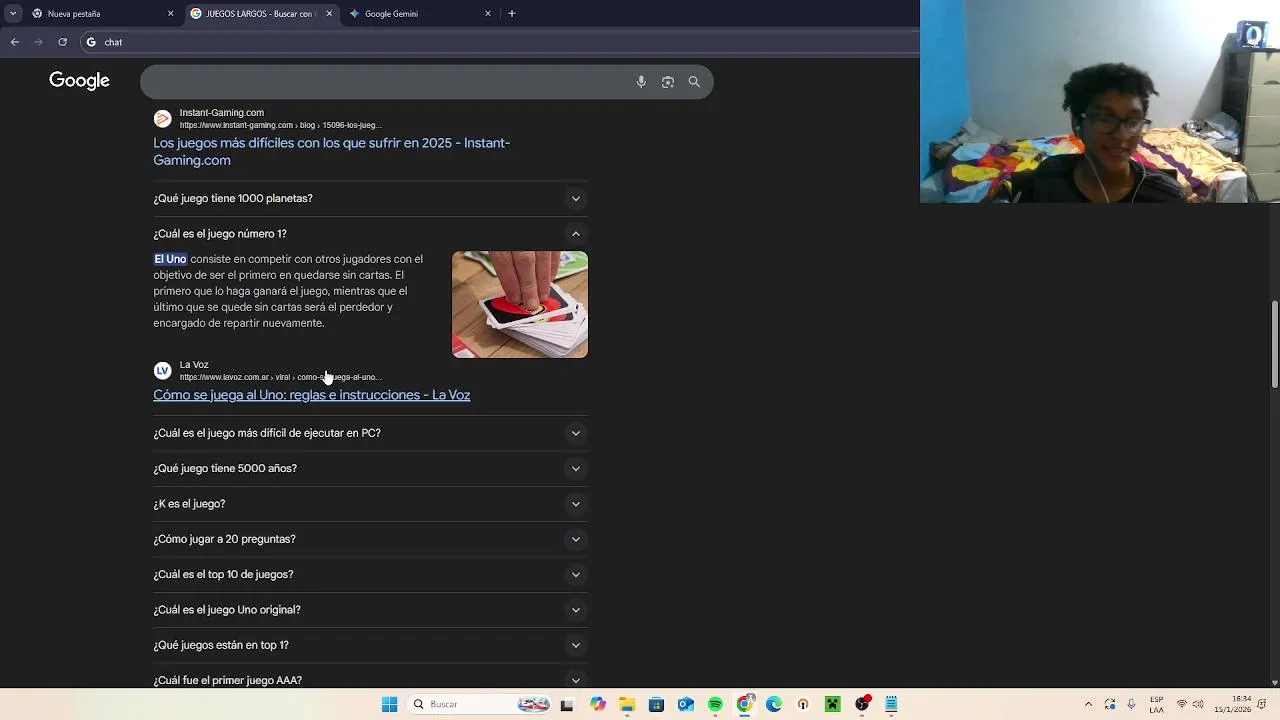
Task: Open Microsoft Edge from the taskbar
Action: [x=774, y=704]
